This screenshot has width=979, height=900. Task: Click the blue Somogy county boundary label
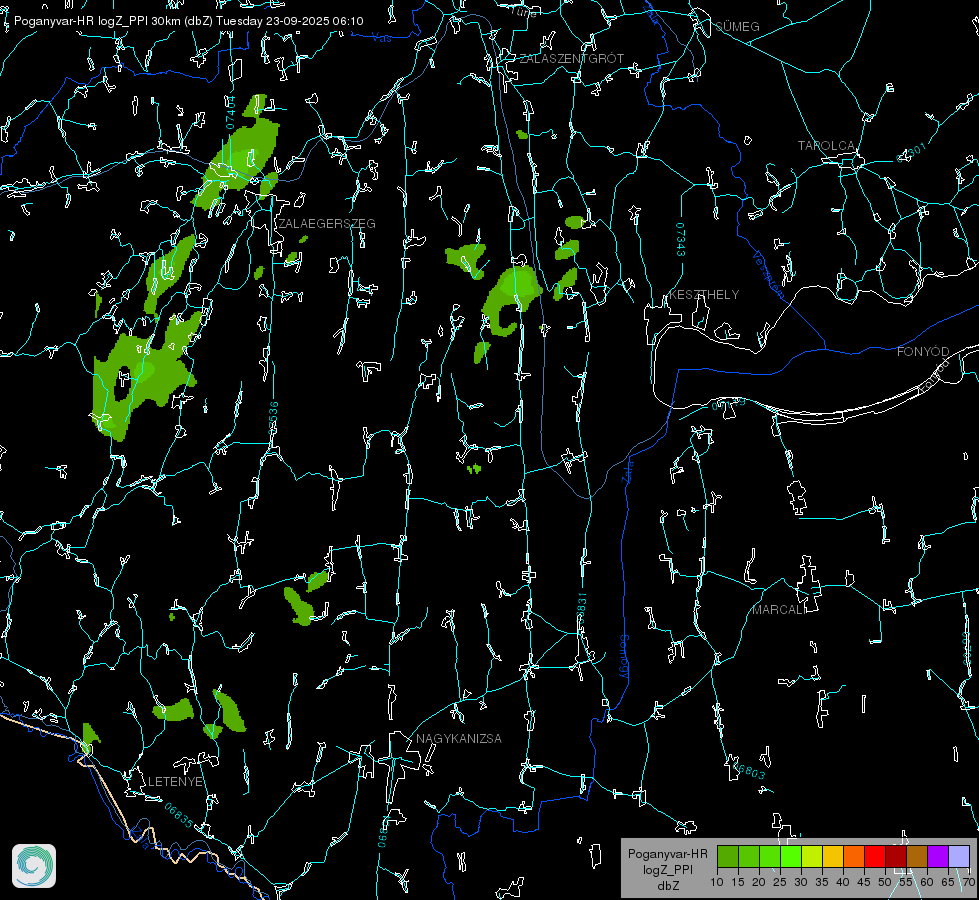pos(624,657)
